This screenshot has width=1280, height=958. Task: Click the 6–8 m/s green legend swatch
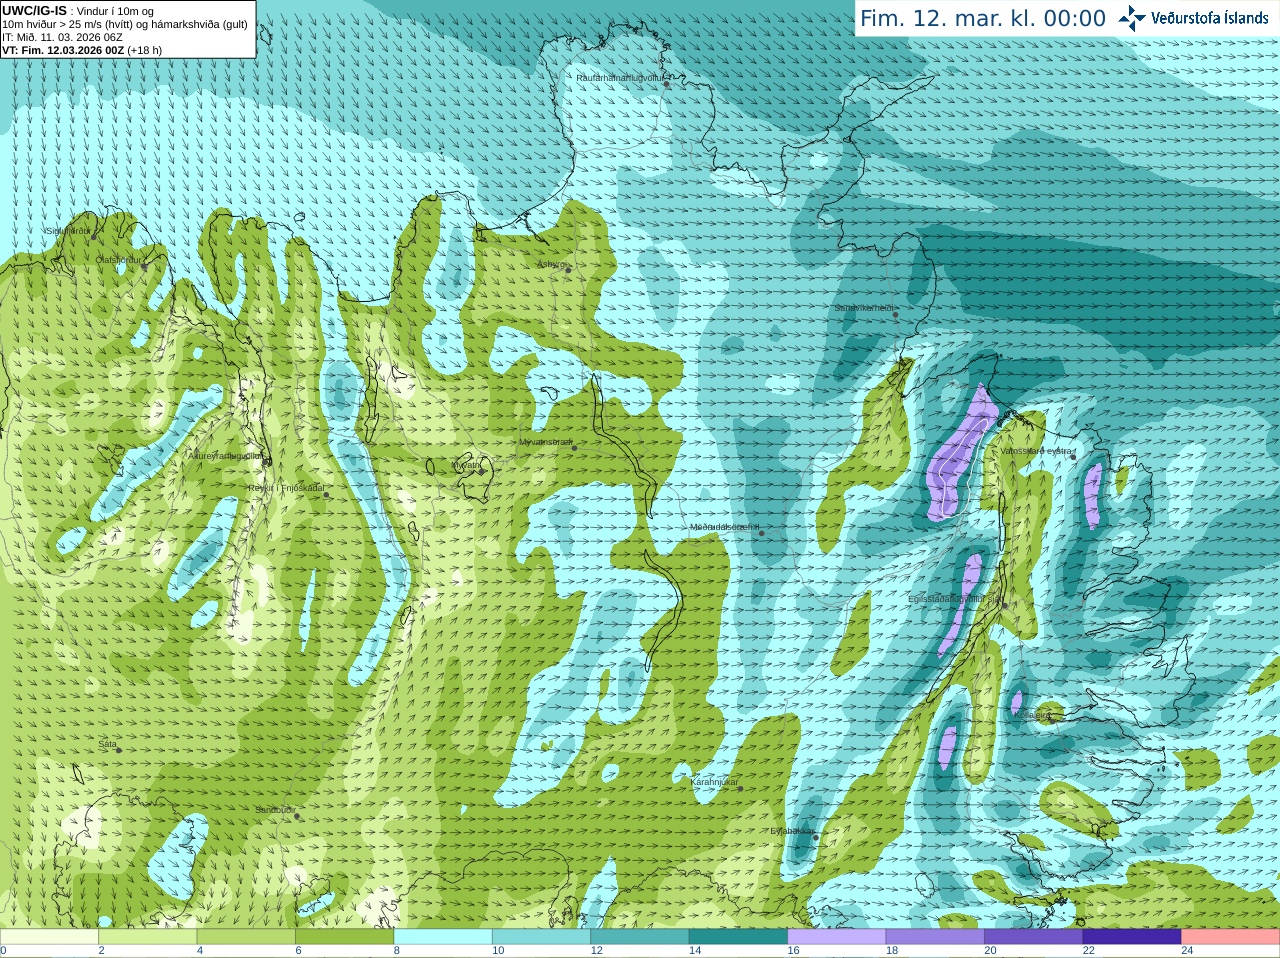pos(345,937)
